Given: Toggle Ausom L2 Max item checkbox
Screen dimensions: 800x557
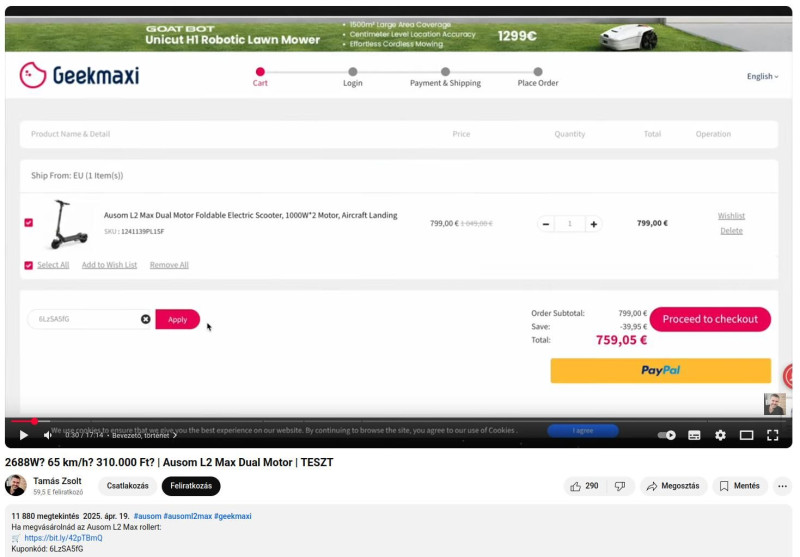Looking at the screenshot, I should click(x=29, y=223).
